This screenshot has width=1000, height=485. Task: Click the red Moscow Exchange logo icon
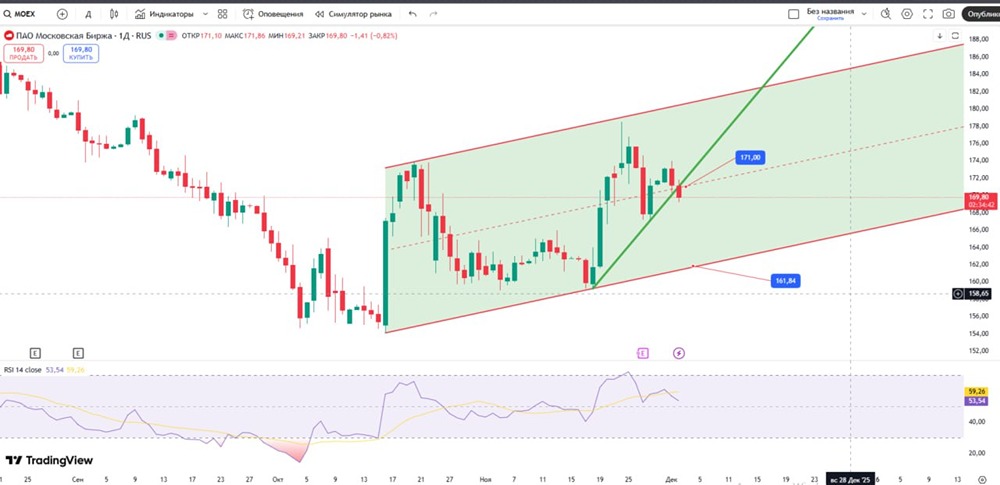[x=8, y=36]
